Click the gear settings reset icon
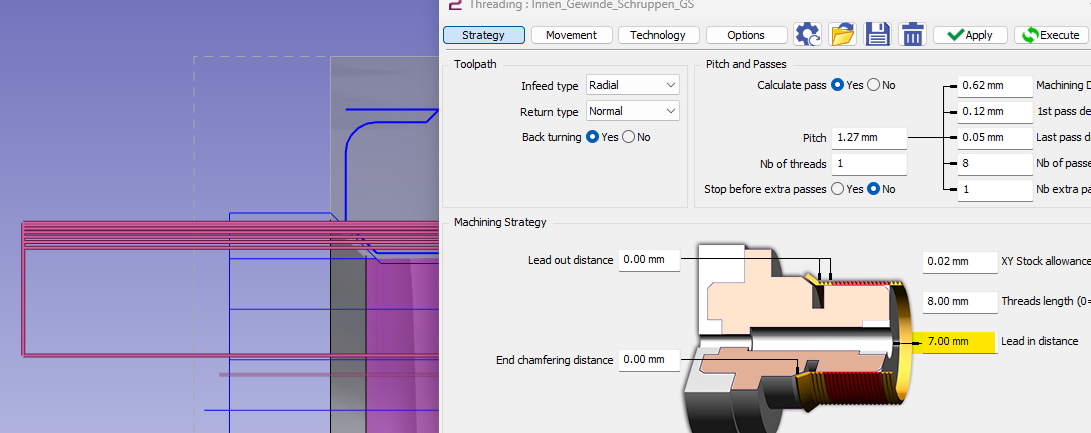 tap(807, 35)
